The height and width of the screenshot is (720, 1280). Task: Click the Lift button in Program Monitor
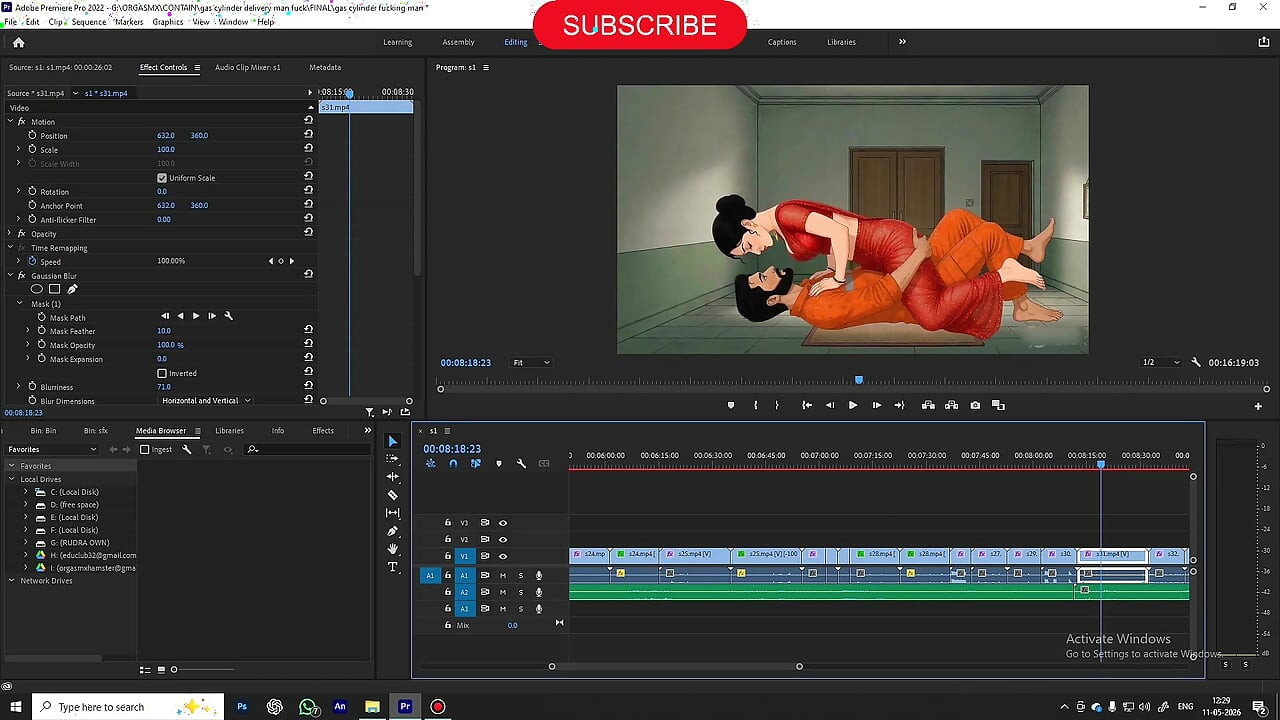pos(928,405)
